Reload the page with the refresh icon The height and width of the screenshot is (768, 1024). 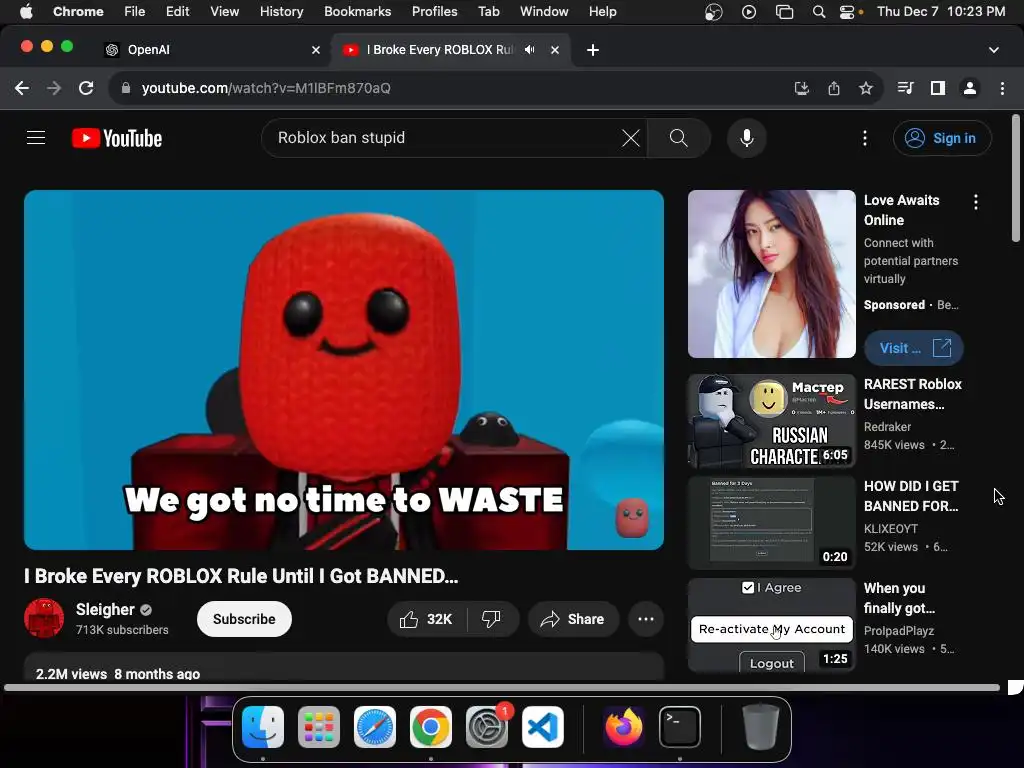[x=86, y=88]
